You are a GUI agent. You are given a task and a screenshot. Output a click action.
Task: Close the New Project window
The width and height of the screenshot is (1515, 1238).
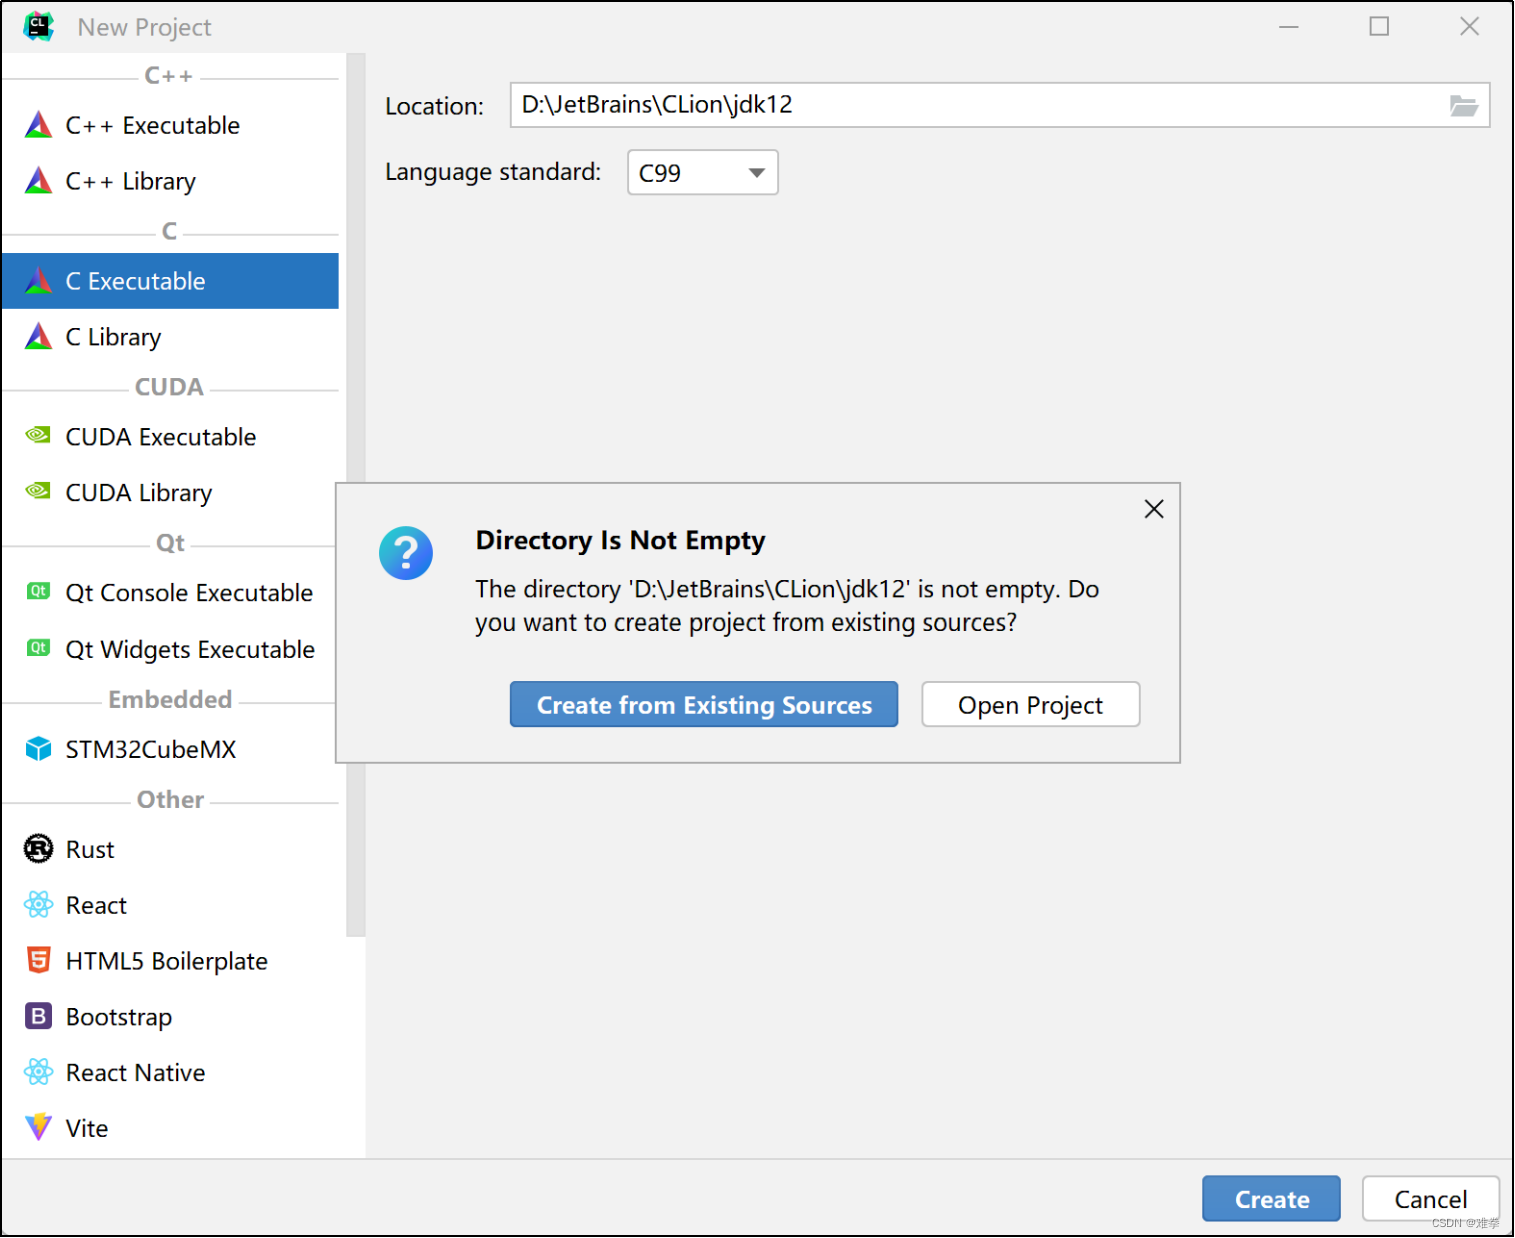coord(1469,27)
